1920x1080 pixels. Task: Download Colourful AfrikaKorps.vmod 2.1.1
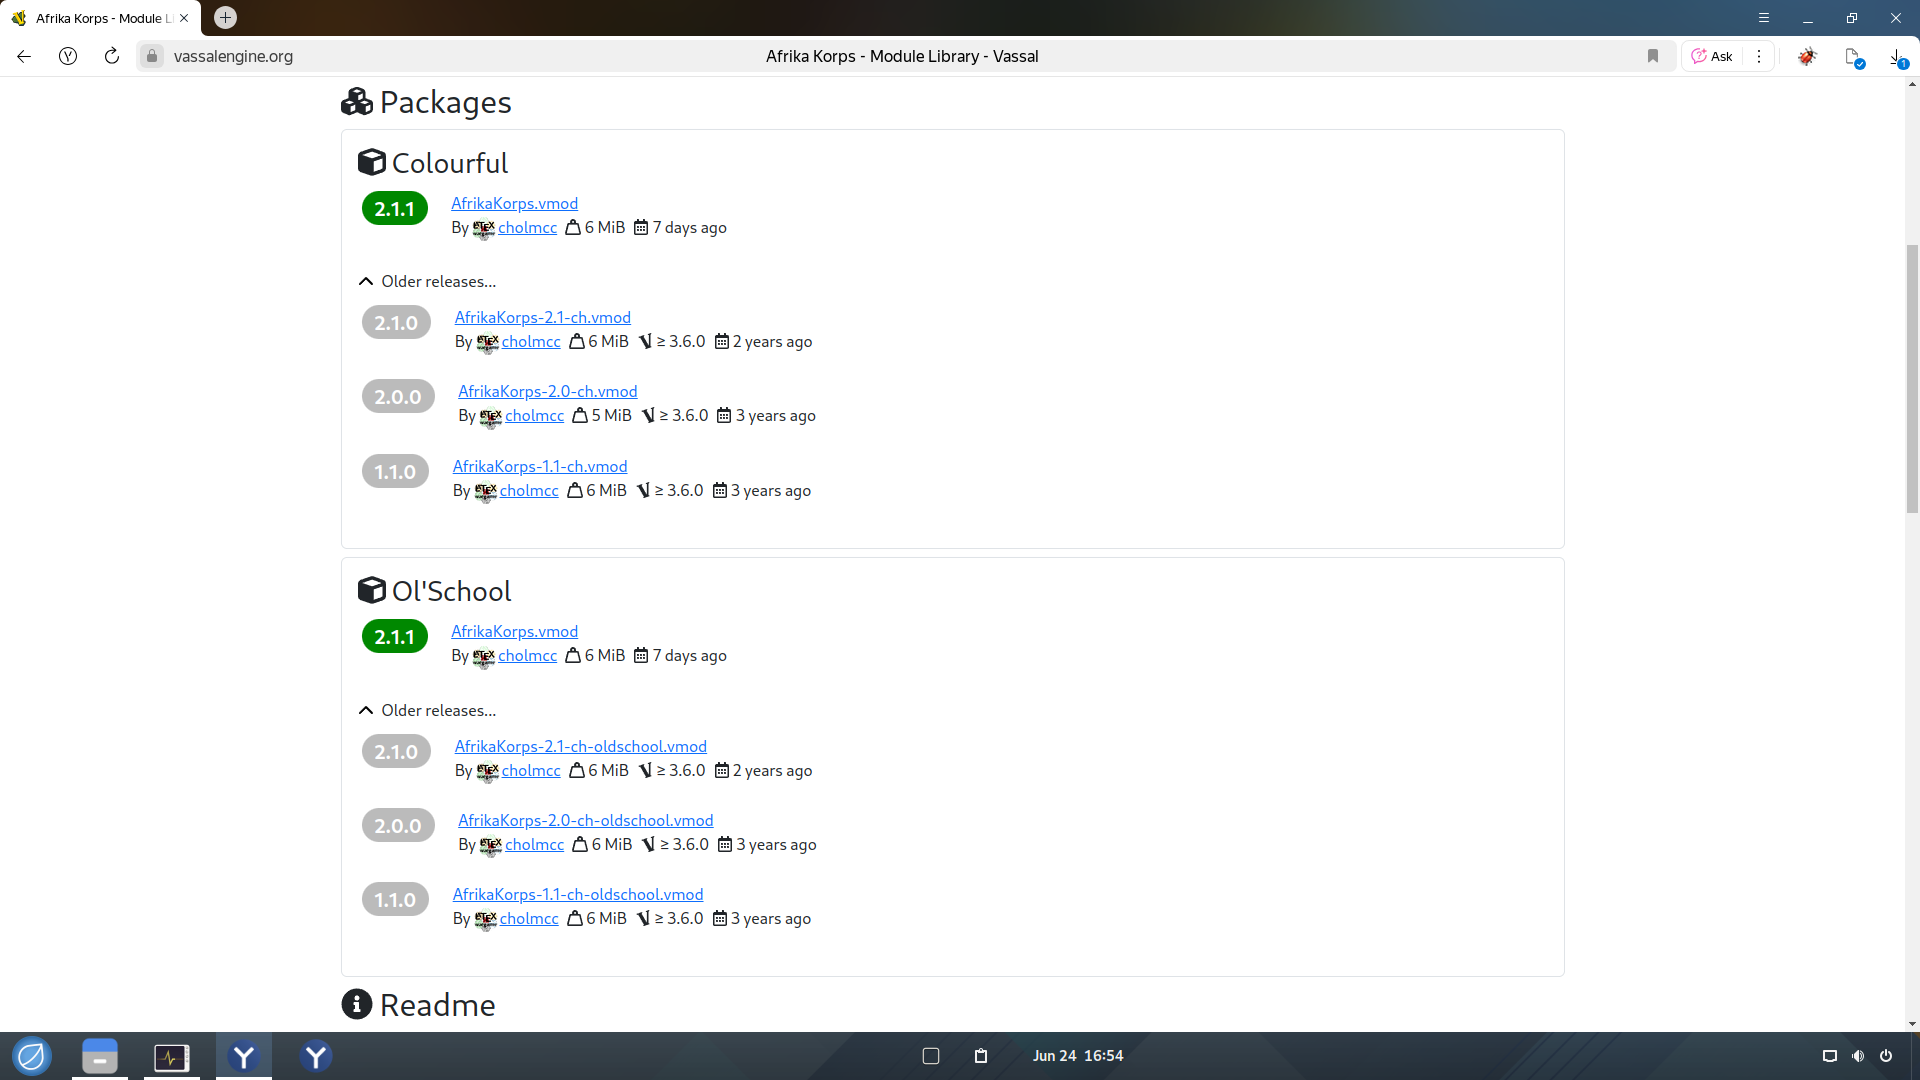514,203
